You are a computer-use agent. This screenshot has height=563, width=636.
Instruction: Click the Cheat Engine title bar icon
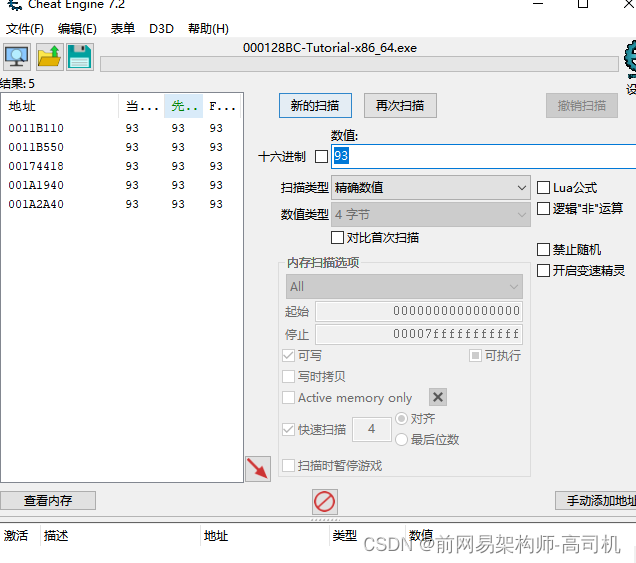coord(15,5)
